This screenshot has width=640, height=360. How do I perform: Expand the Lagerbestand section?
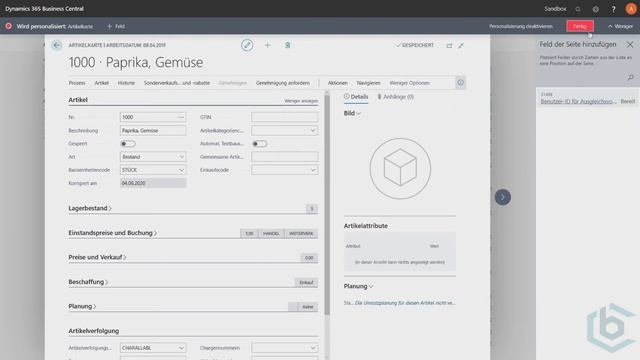(x=90, y=208)
